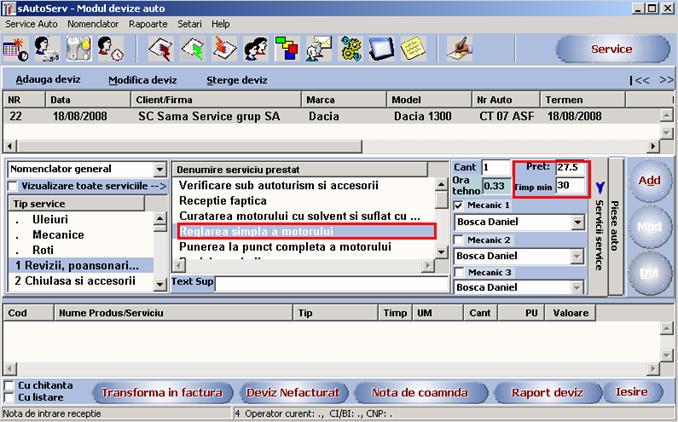Open the Mecanic 1 Bosca Daniel dropdown
Screen dimensions: 678x422
578,222
